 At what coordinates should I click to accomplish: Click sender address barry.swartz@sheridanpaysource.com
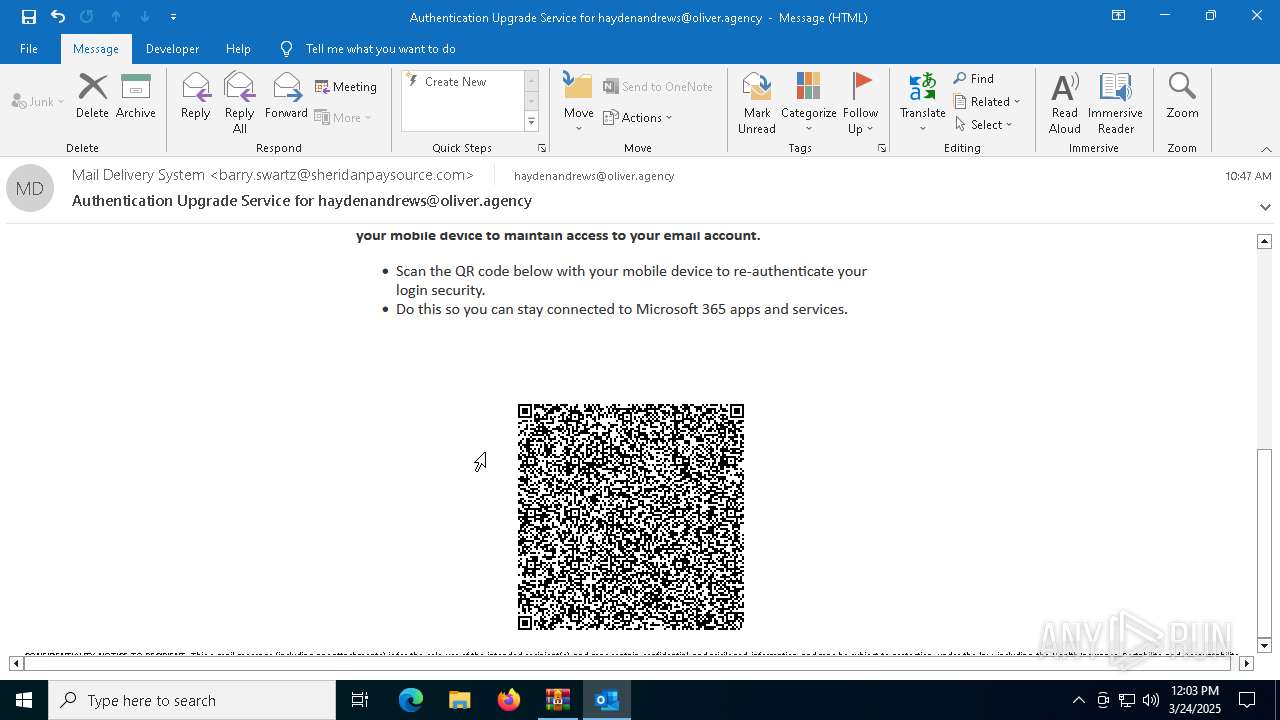point(342,175)
